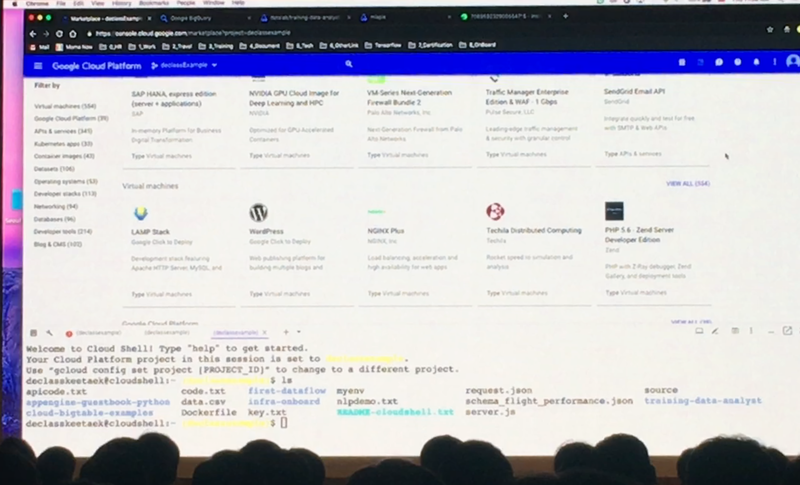The width and height of the screenshot is (800, 485).
Task: Click the Cloud Shell keyboard icon
Action: [x=33, y=333]
